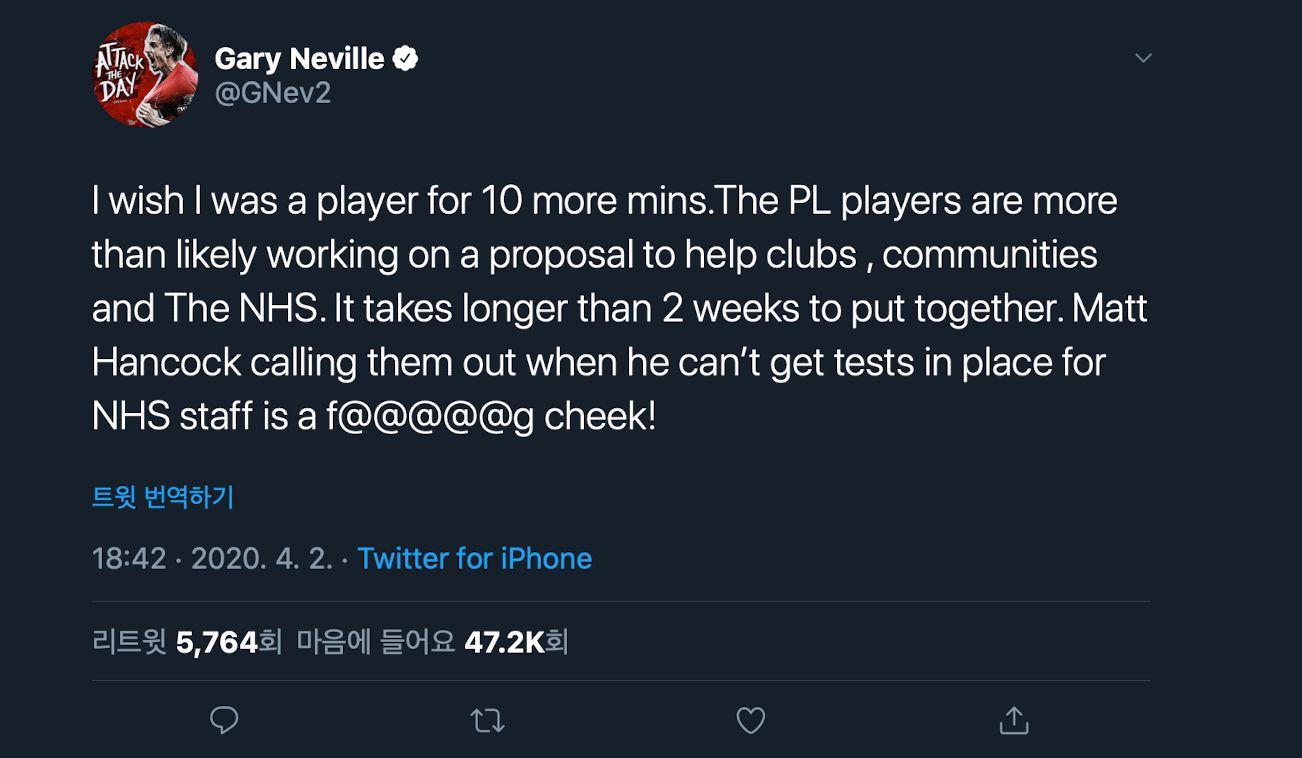Click the reply speech bubble icon
1302x758 pixels.
(225, 720)
